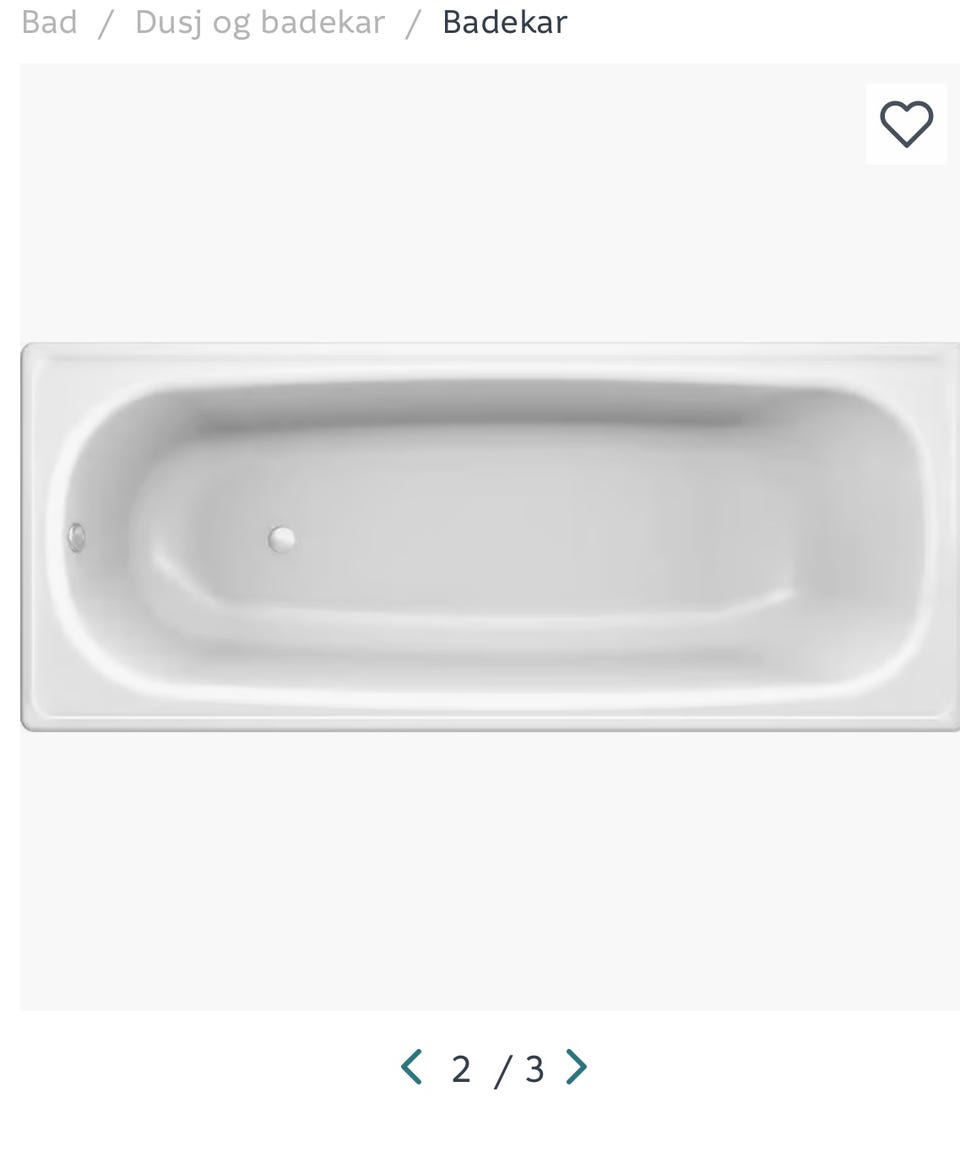
Task: Advance to the next product image
Action: click(577, 1067)
